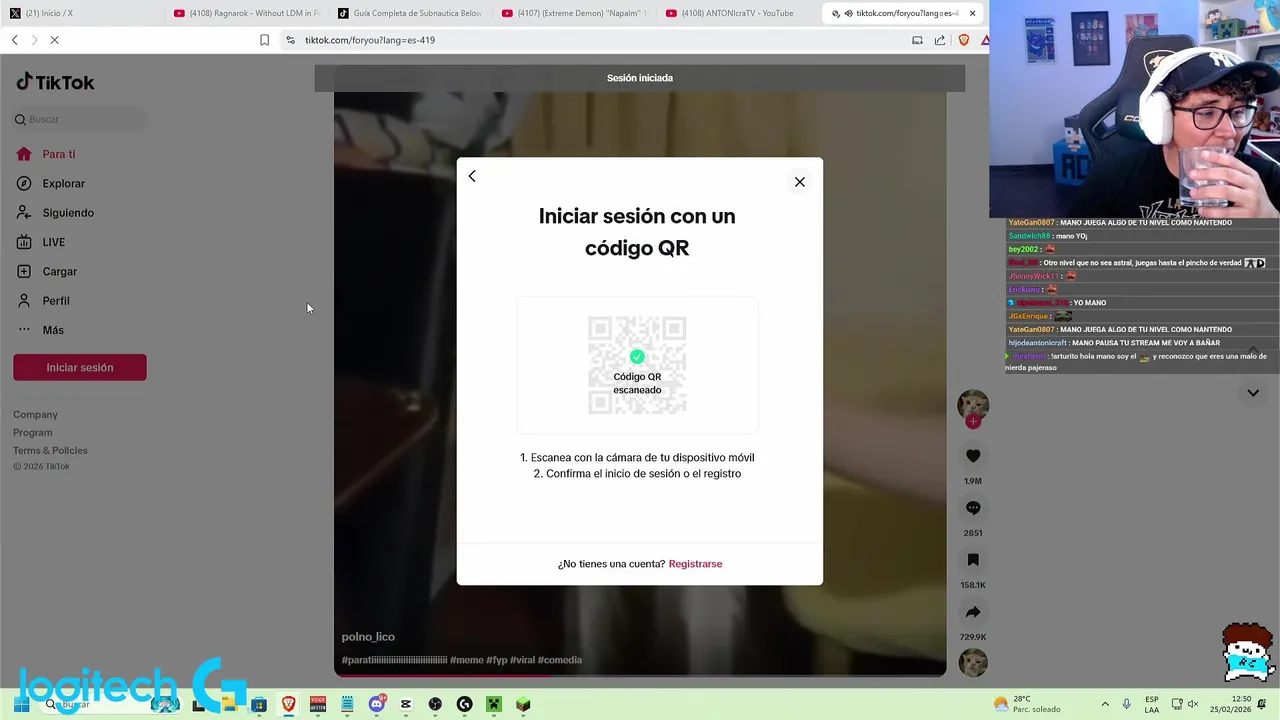Viewport: 1280px width, 720px height.
Task: Switch to Guía Completa de Subnautica tab
Action: [410, 13]
